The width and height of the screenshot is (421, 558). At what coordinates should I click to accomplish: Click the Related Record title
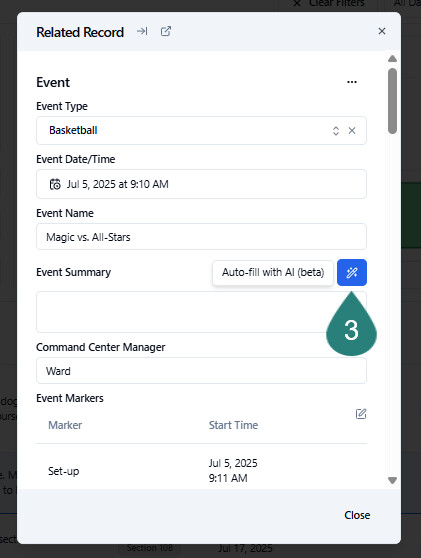pyautogui.click(x=80, y=32)
